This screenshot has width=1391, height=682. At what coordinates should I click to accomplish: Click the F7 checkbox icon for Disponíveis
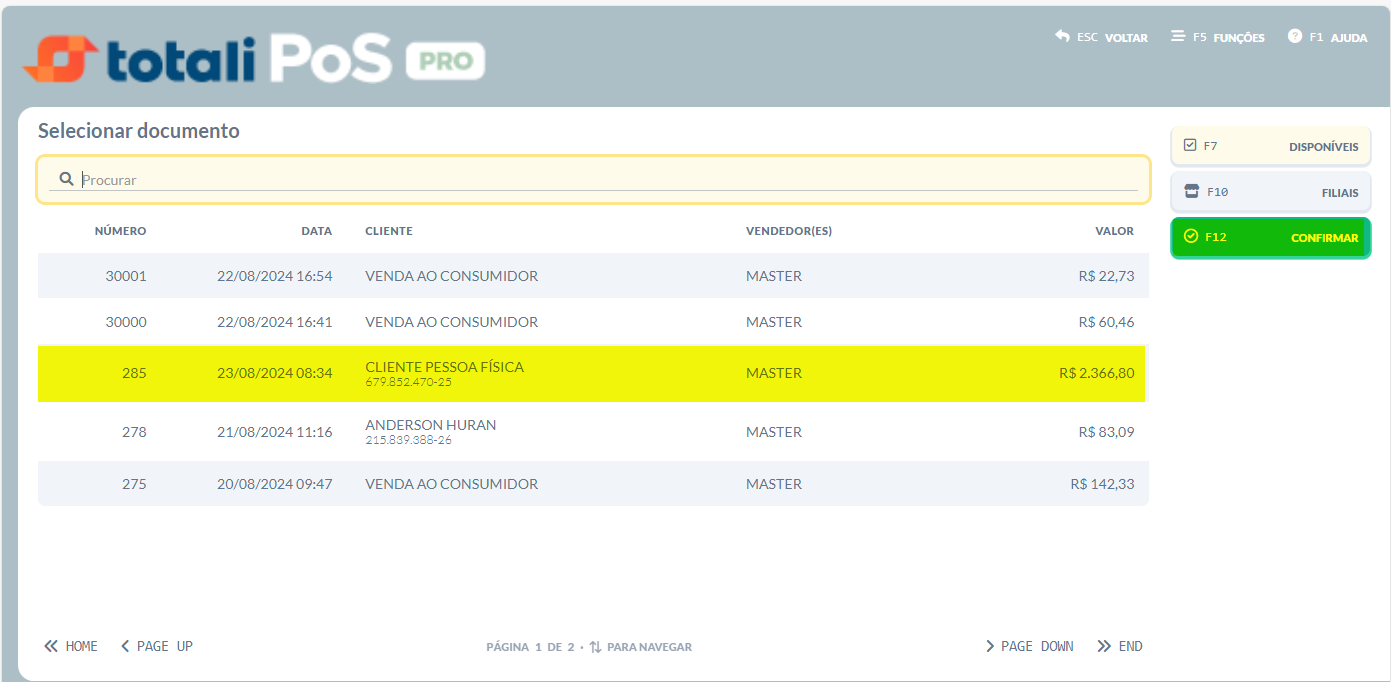point(1190,145)
